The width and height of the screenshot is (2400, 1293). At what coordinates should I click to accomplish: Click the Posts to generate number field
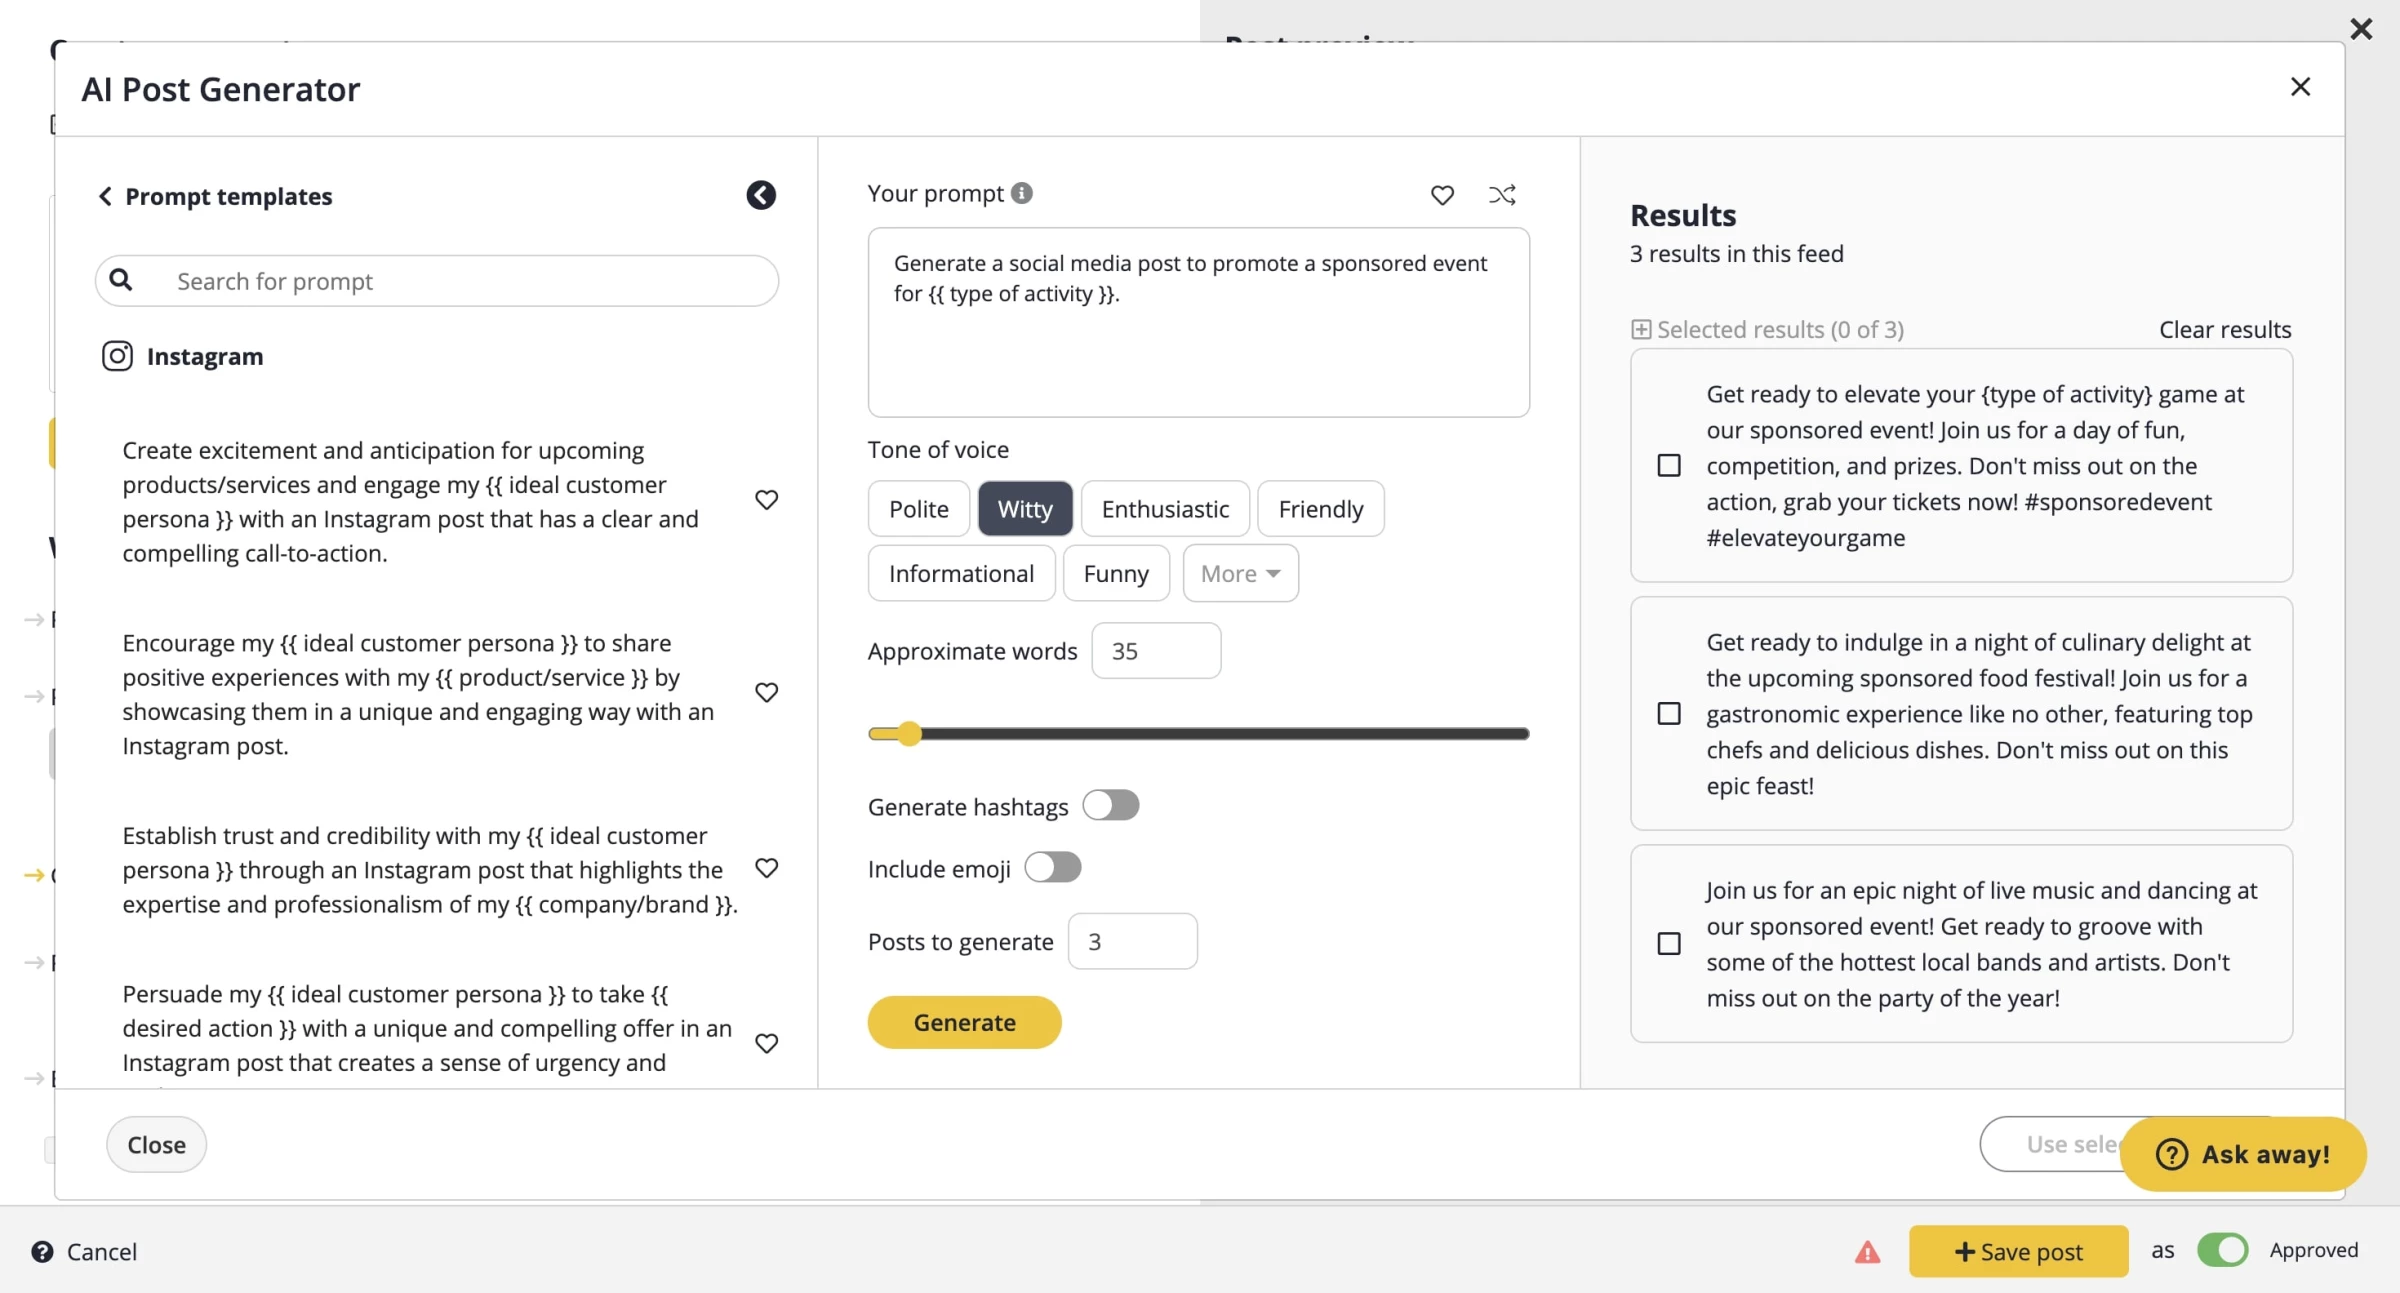(x=1133, y=941)
